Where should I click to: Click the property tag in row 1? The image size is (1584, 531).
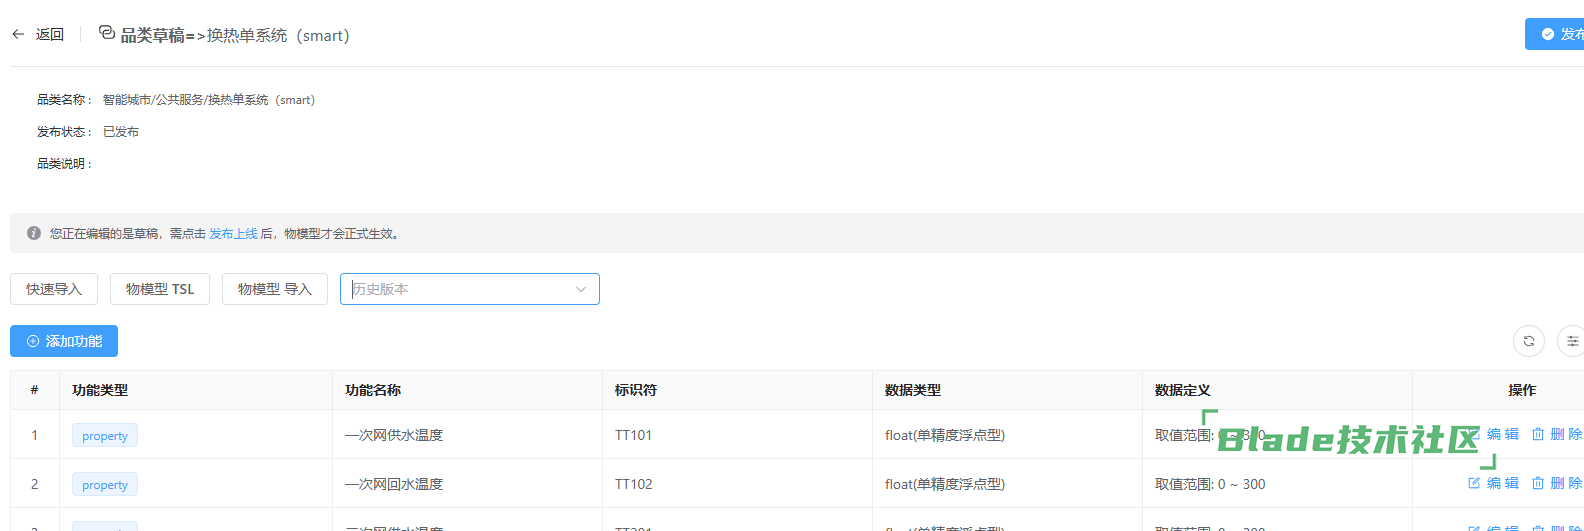(105, 436)
